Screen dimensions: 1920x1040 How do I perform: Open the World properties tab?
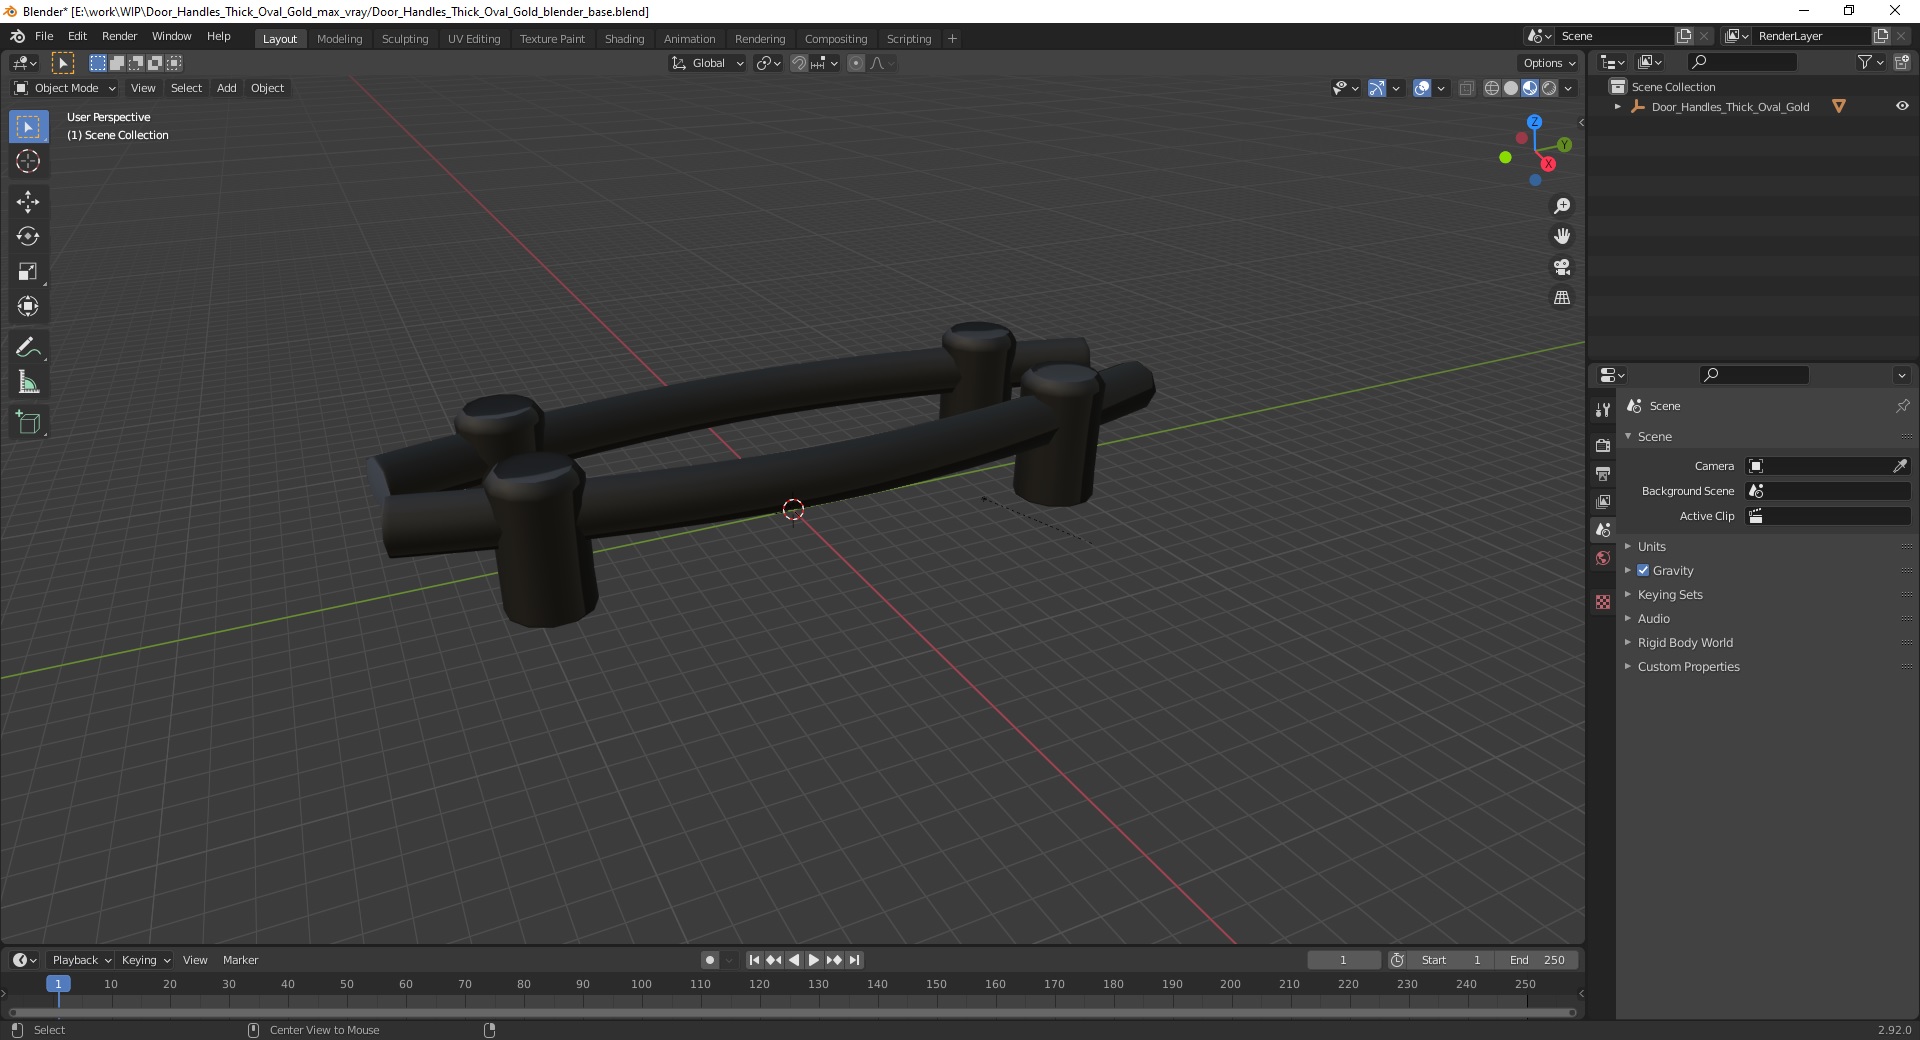(1603, 558)
